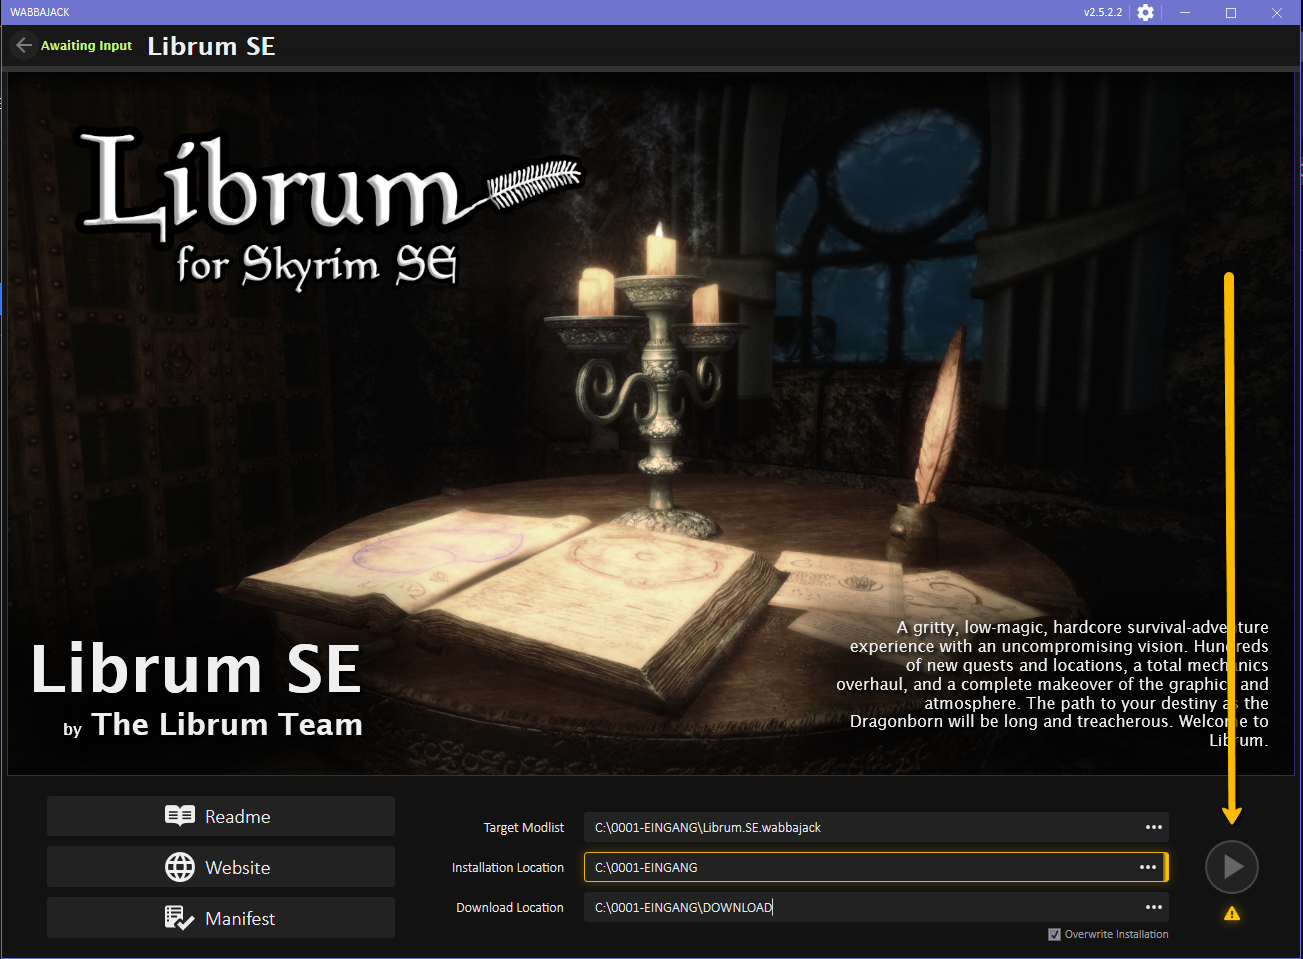Viewport: 1303px width, 959px height.
Task: Click the Awaiting Input status label
Action: [x=86, y=46]
